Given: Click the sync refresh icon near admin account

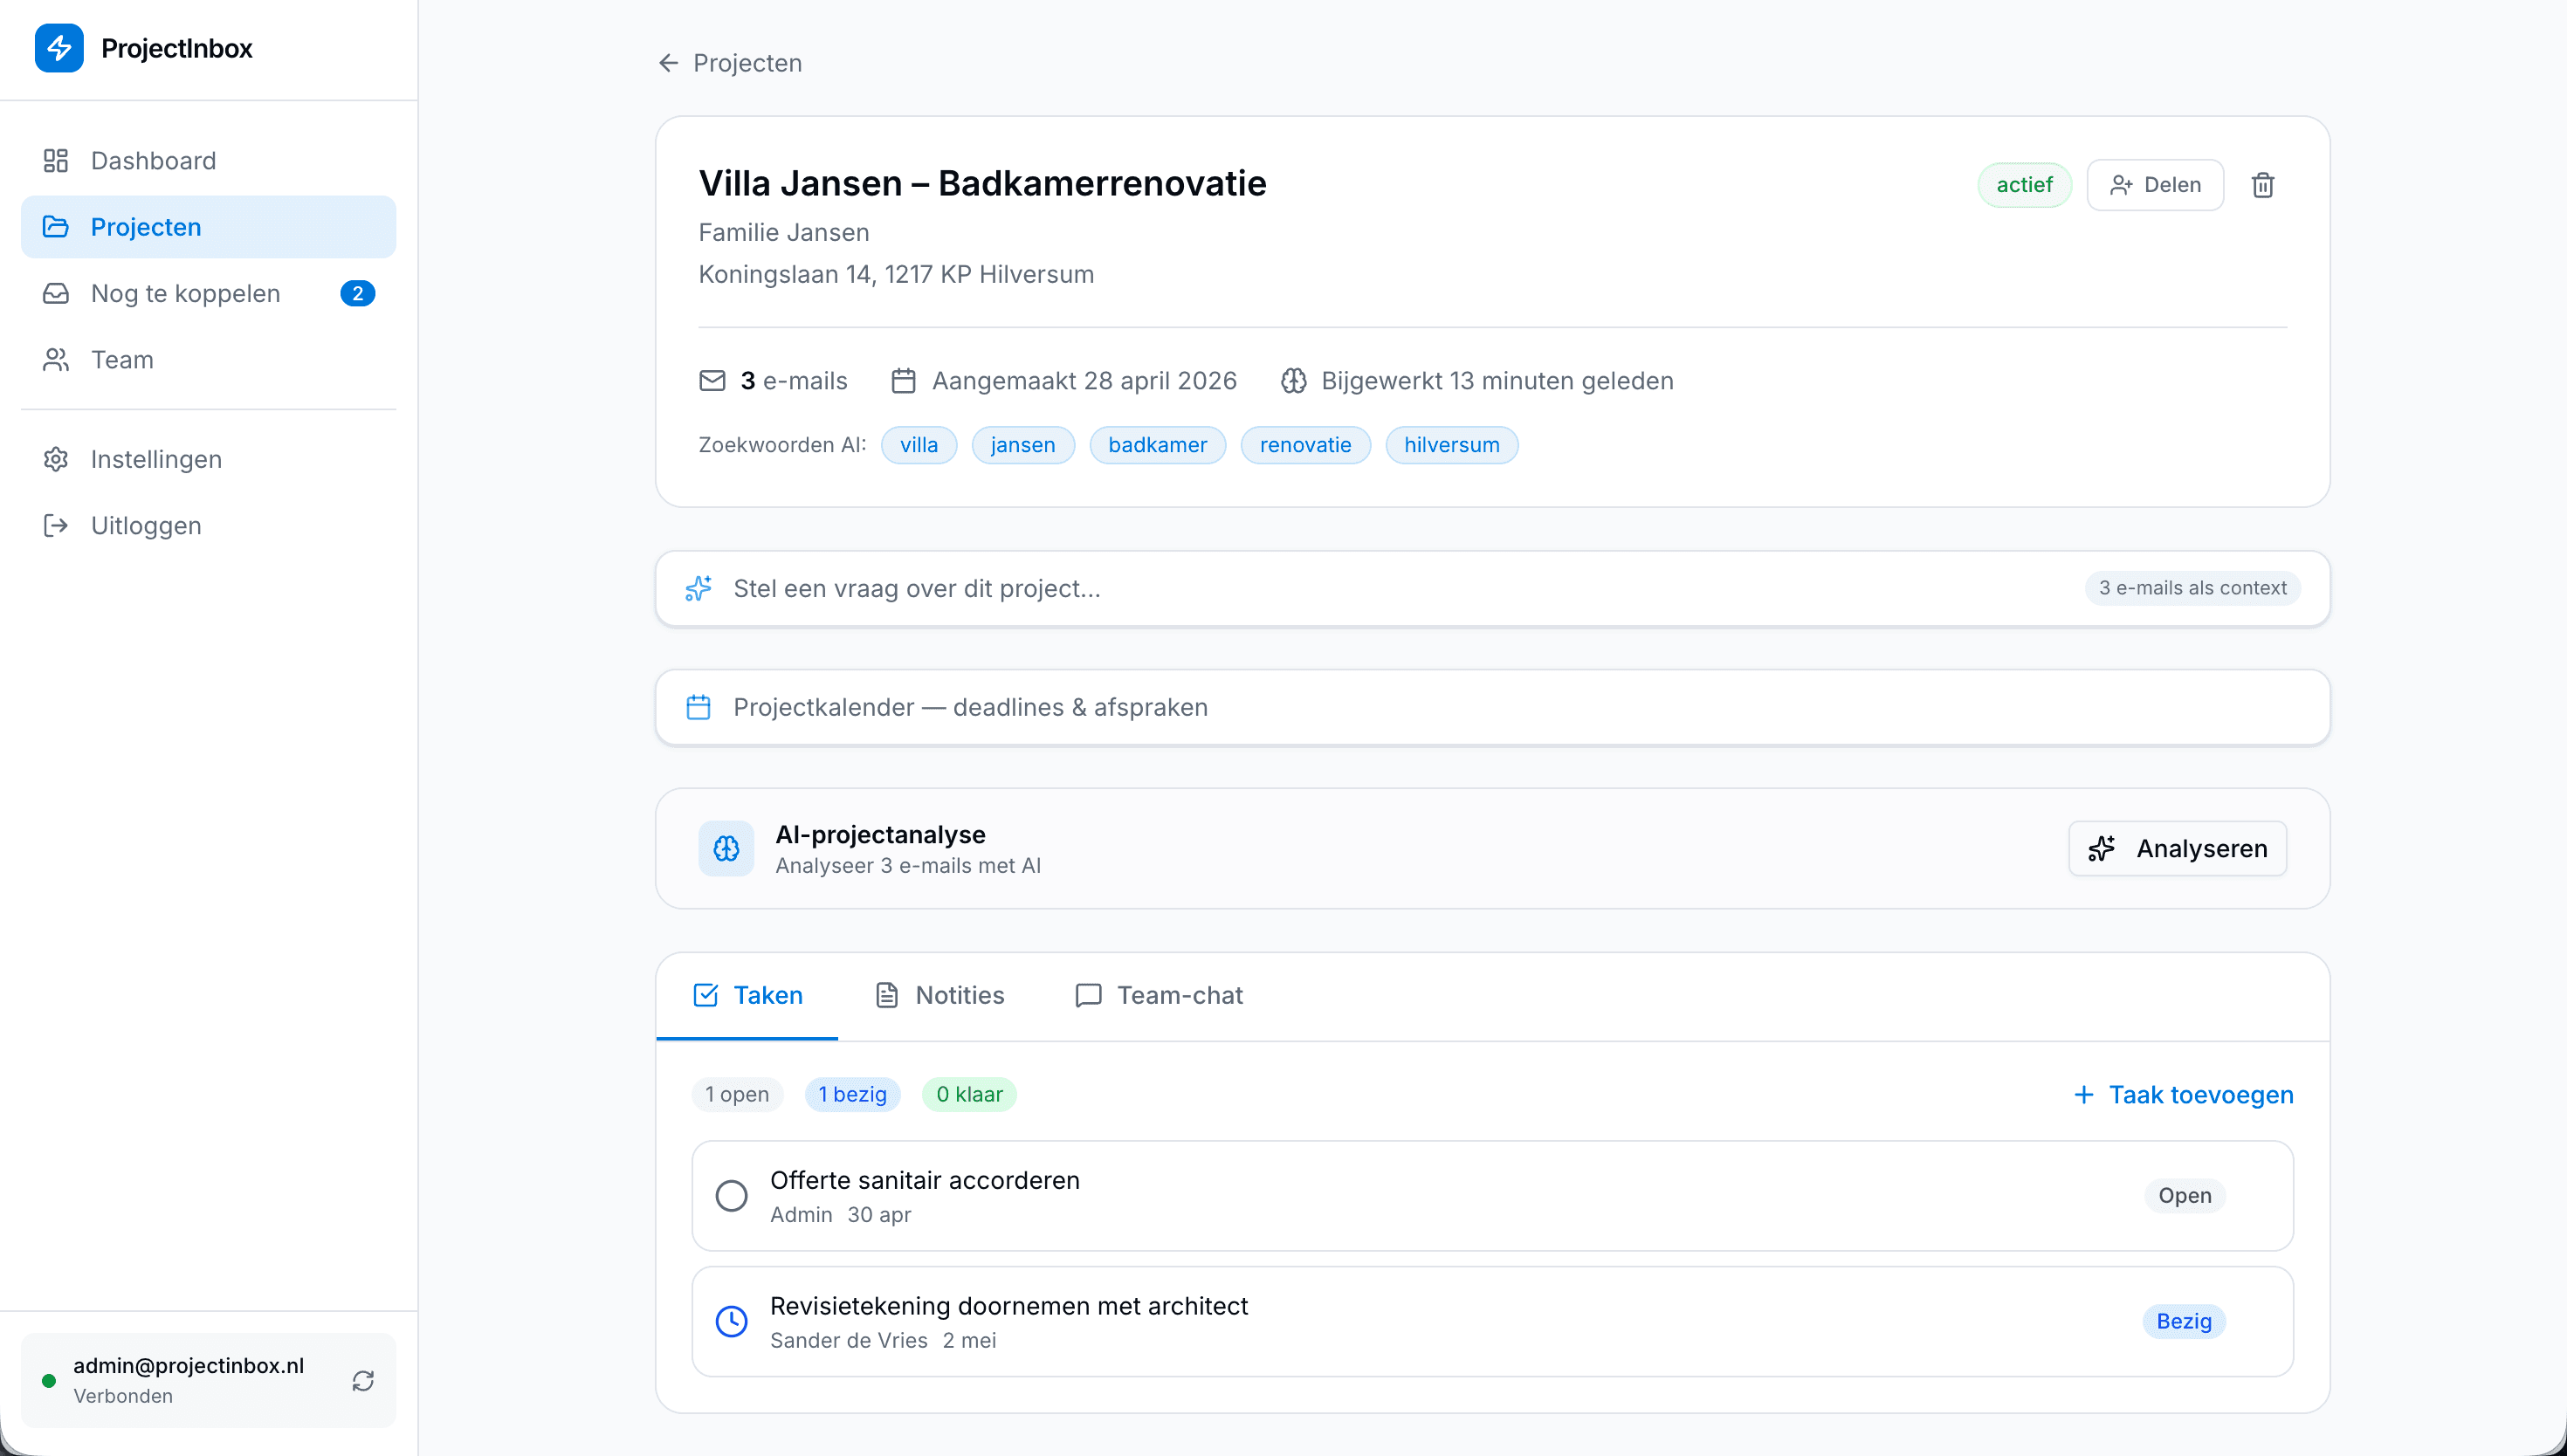Looking at the screenshot, I should point(362,1379).
